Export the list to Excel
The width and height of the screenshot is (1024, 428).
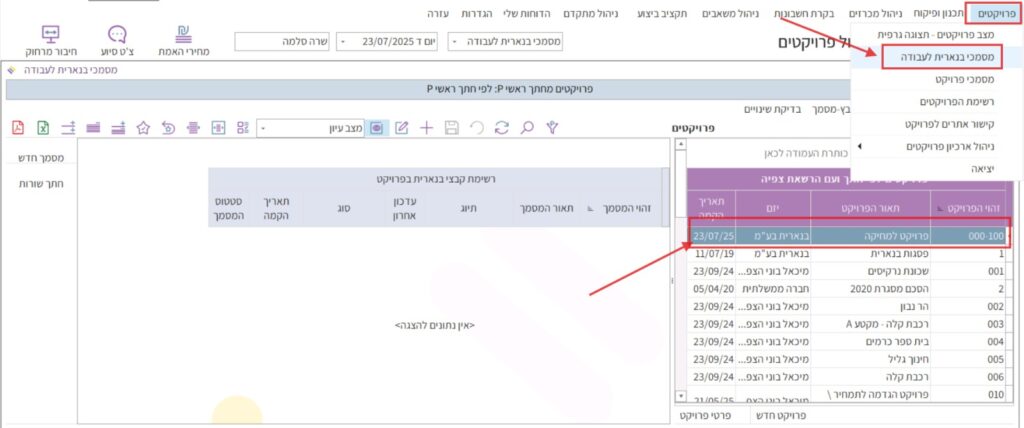click(x=43, y=128)
